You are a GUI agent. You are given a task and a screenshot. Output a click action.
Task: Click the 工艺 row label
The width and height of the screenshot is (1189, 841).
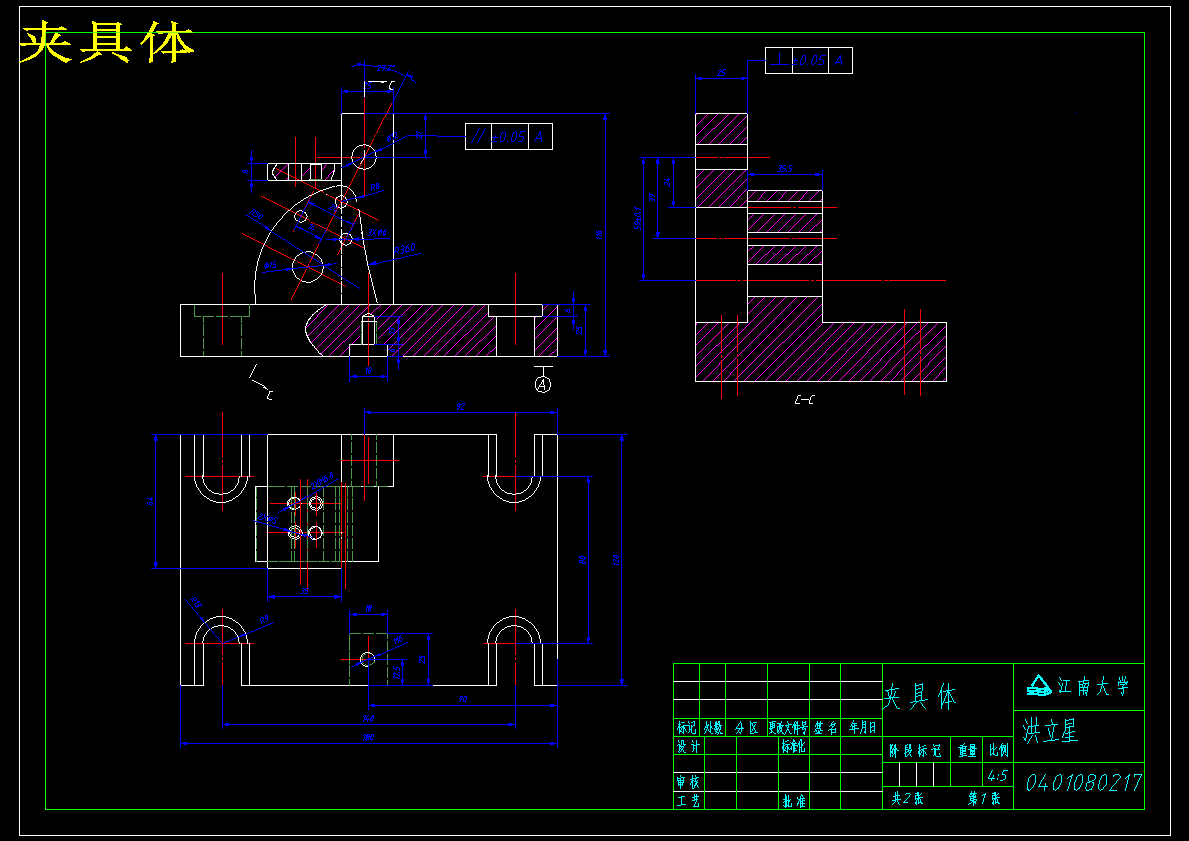point(689,801)
